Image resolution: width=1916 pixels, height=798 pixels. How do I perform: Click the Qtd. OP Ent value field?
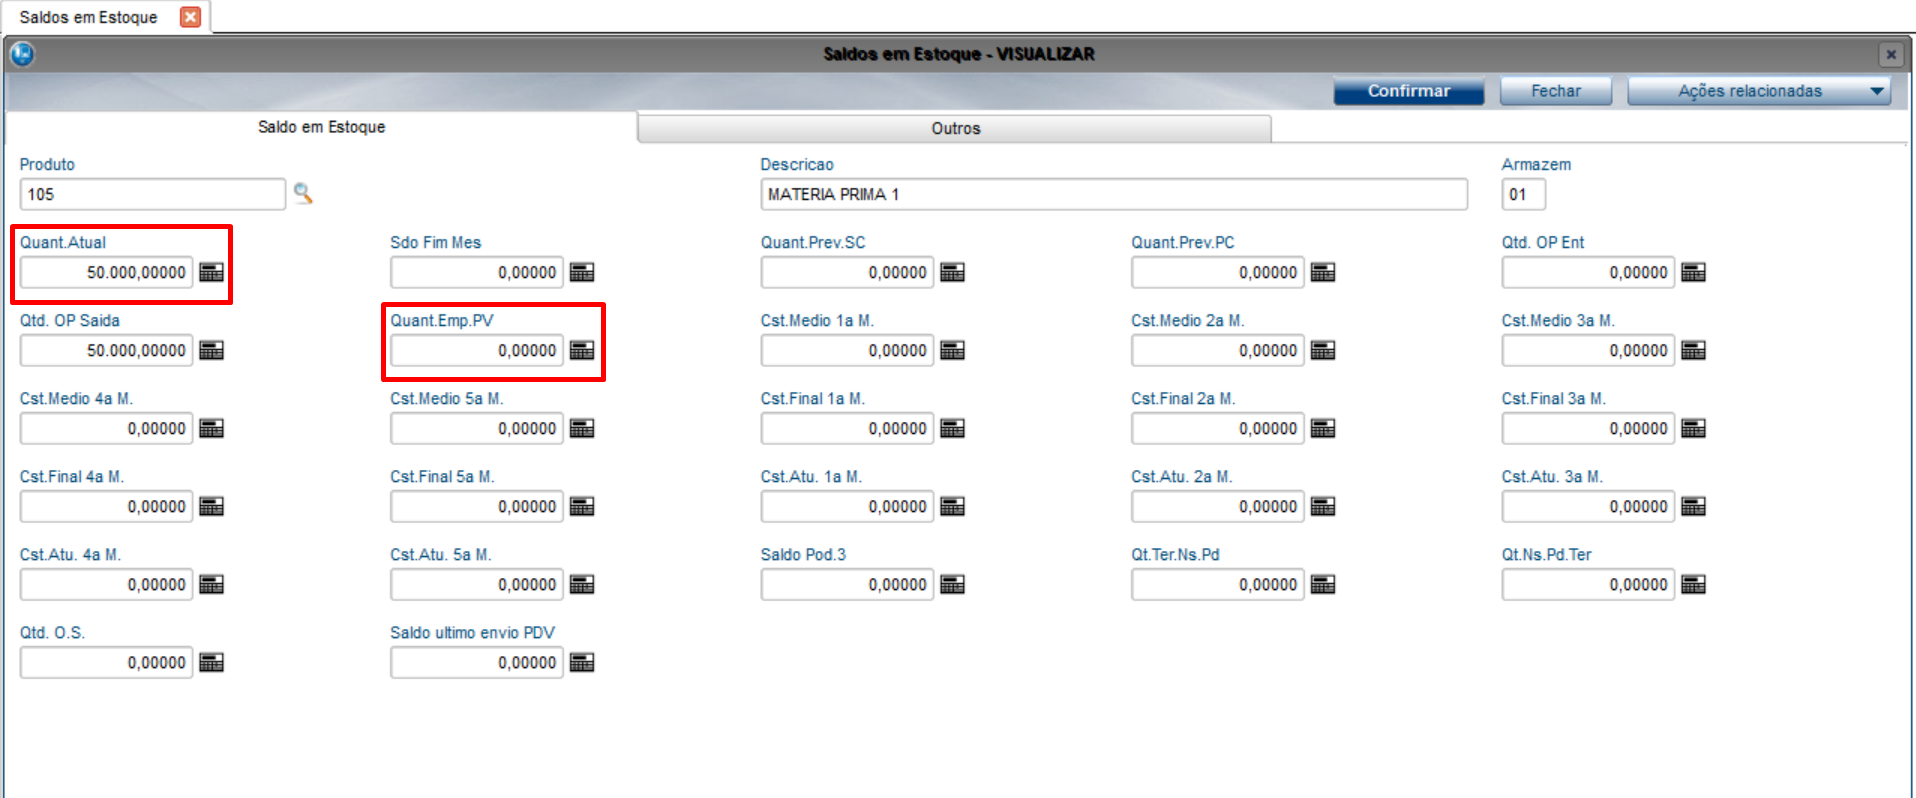(1588, 272)
